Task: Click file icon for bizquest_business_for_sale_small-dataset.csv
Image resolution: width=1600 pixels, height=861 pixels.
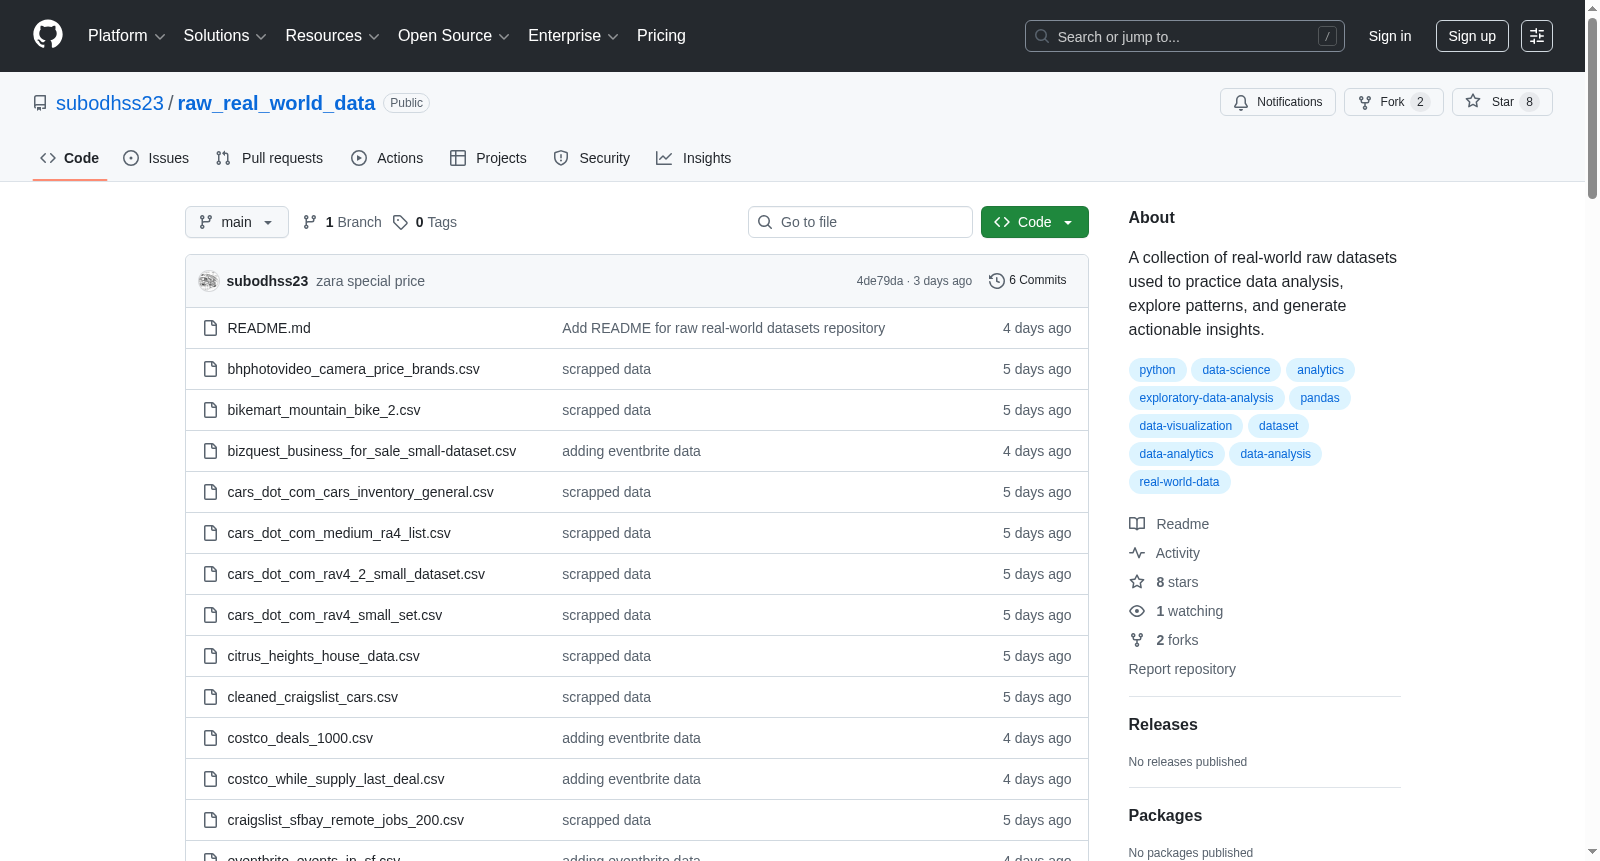Action: pos(210,451)
